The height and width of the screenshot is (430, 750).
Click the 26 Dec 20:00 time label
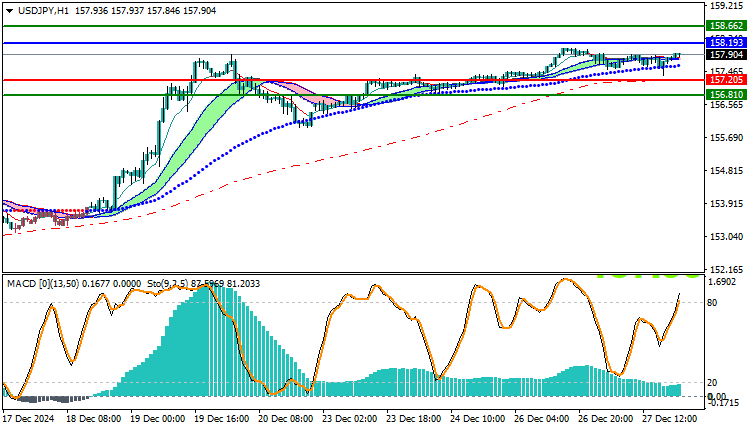(x=606, y=419)
